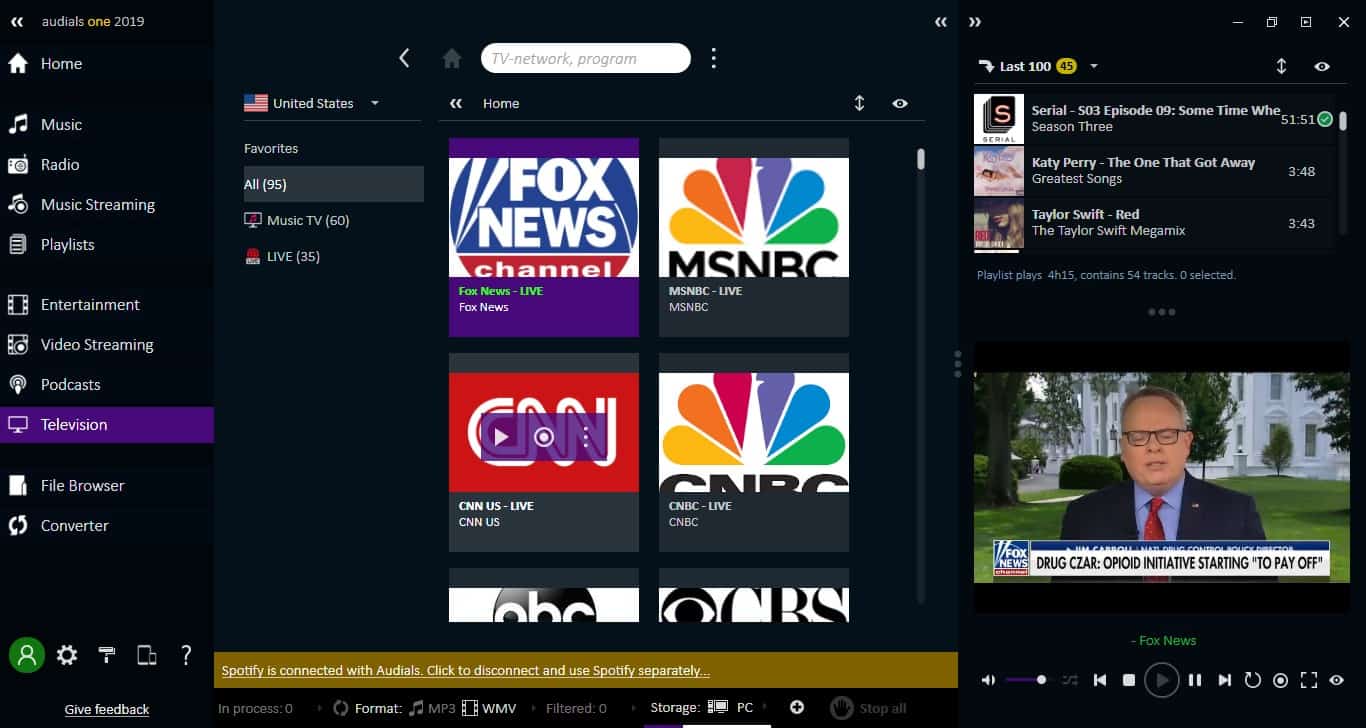Viewport: 1366px width, 728px height.
Task: Click the Video Streaming film icon
Action: 18,345
